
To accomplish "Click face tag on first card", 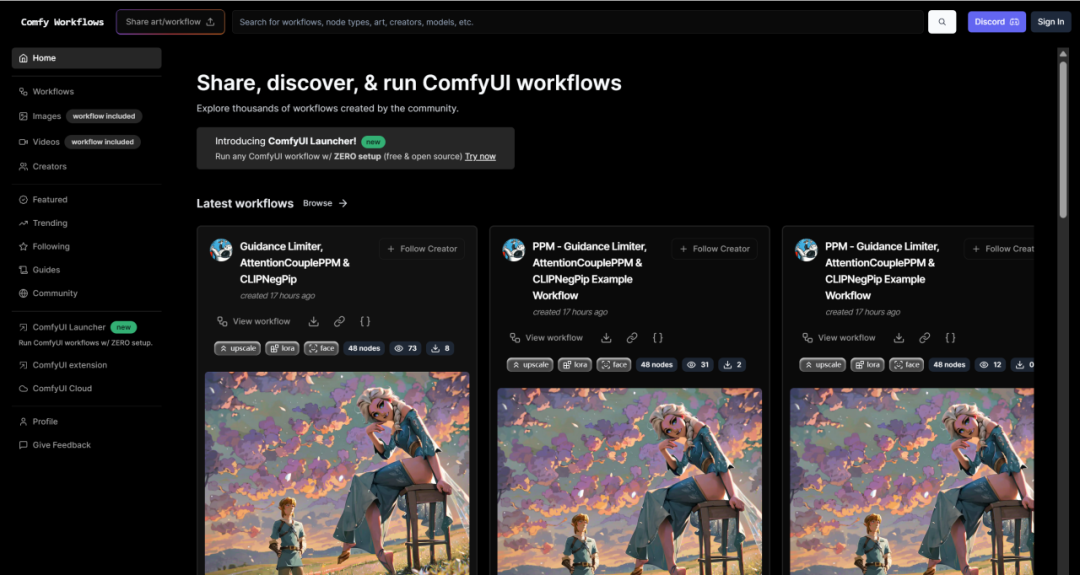I will tap(321, 348).
